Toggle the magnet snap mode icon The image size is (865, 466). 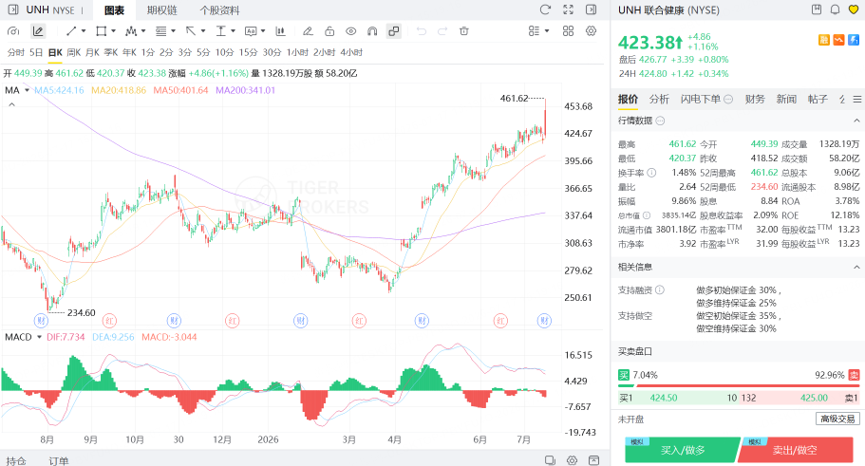click(x=372, y=31)
